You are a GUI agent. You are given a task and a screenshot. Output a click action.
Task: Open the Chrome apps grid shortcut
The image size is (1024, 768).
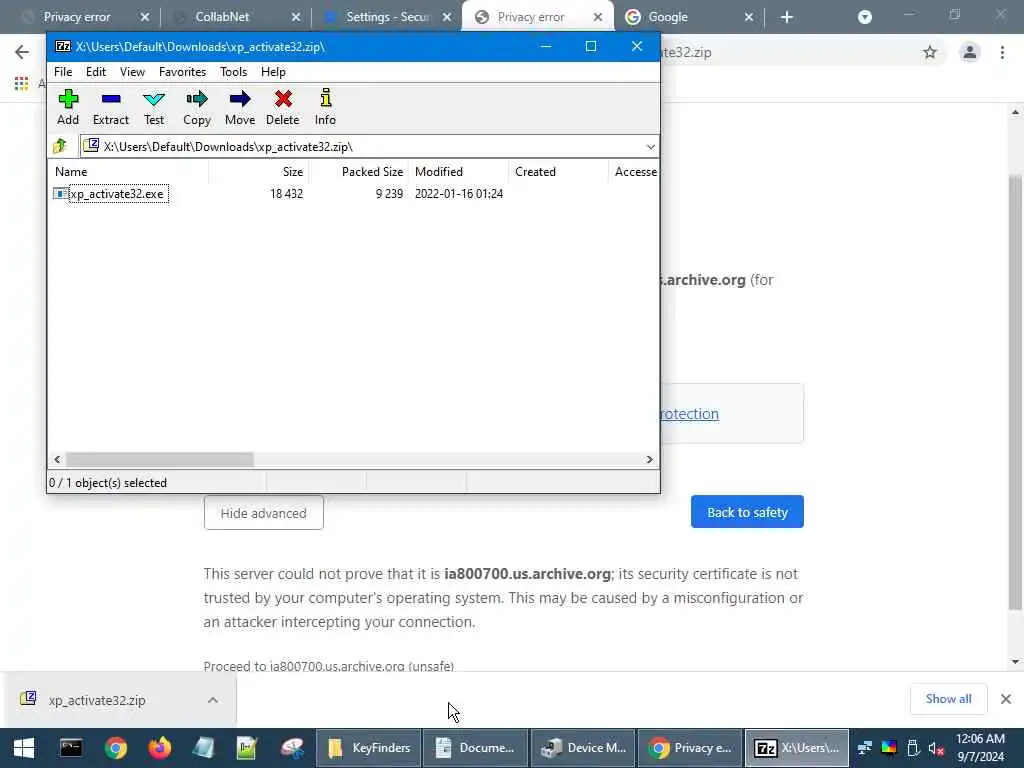(21, 84)
